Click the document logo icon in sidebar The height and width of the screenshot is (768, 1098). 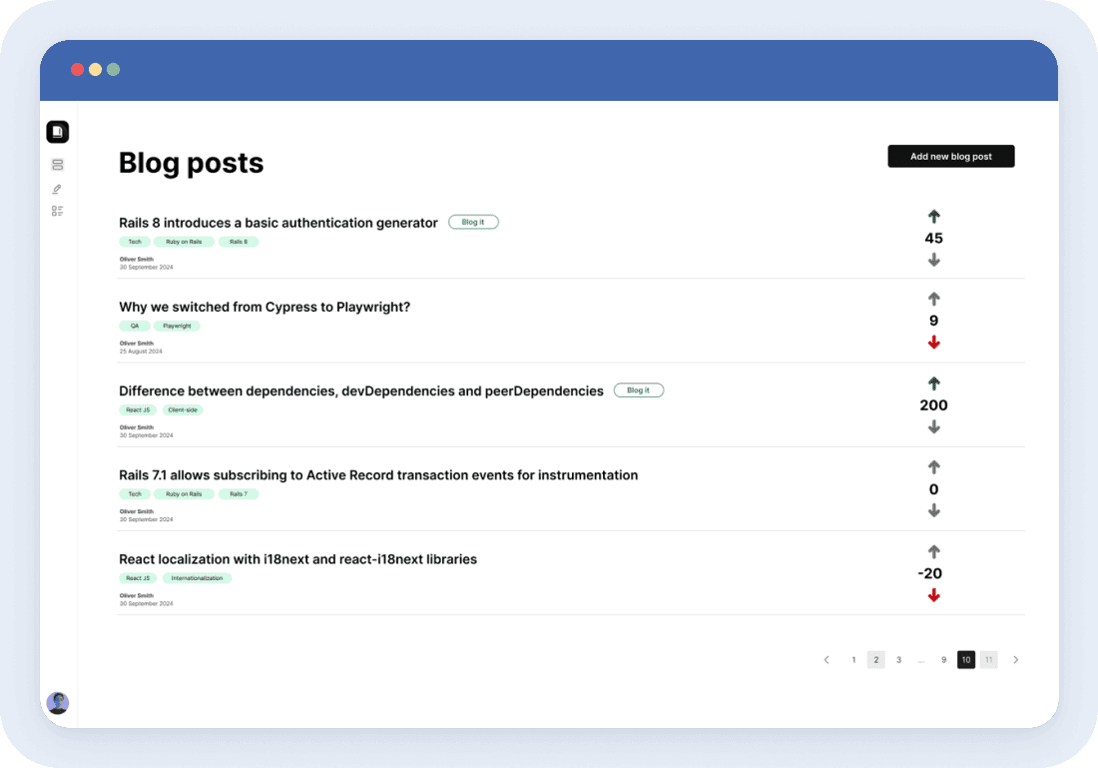pos(57,131)
